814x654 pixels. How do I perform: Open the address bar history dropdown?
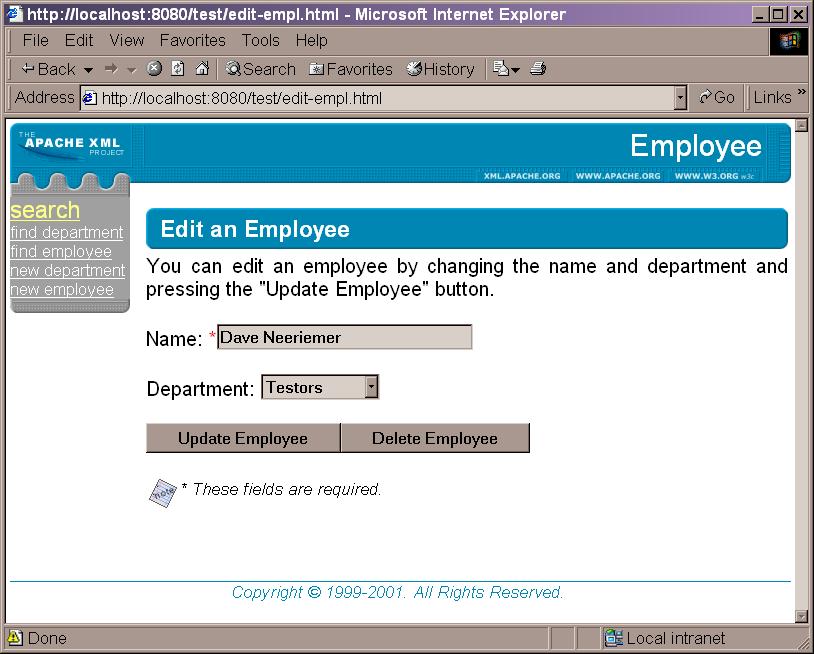pos(681,98)
